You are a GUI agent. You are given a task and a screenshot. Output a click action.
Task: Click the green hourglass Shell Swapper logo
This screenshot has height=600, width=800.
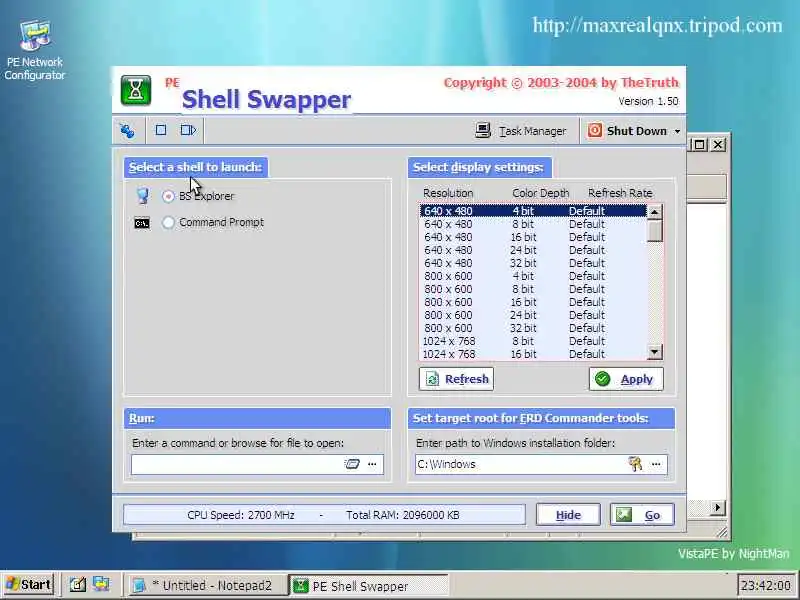136,90
